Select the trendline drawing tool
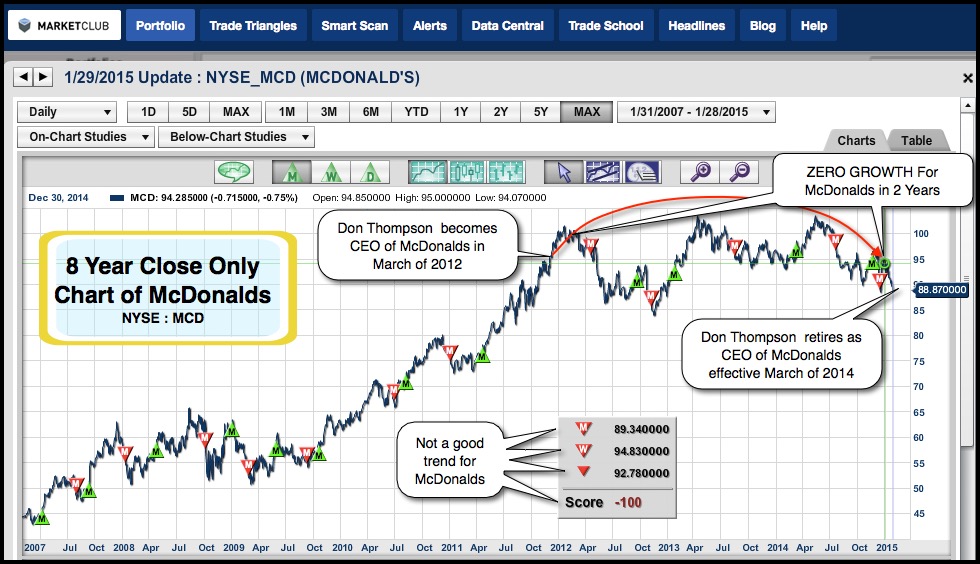This screenshot has width=980, height=564. (603, 172)
